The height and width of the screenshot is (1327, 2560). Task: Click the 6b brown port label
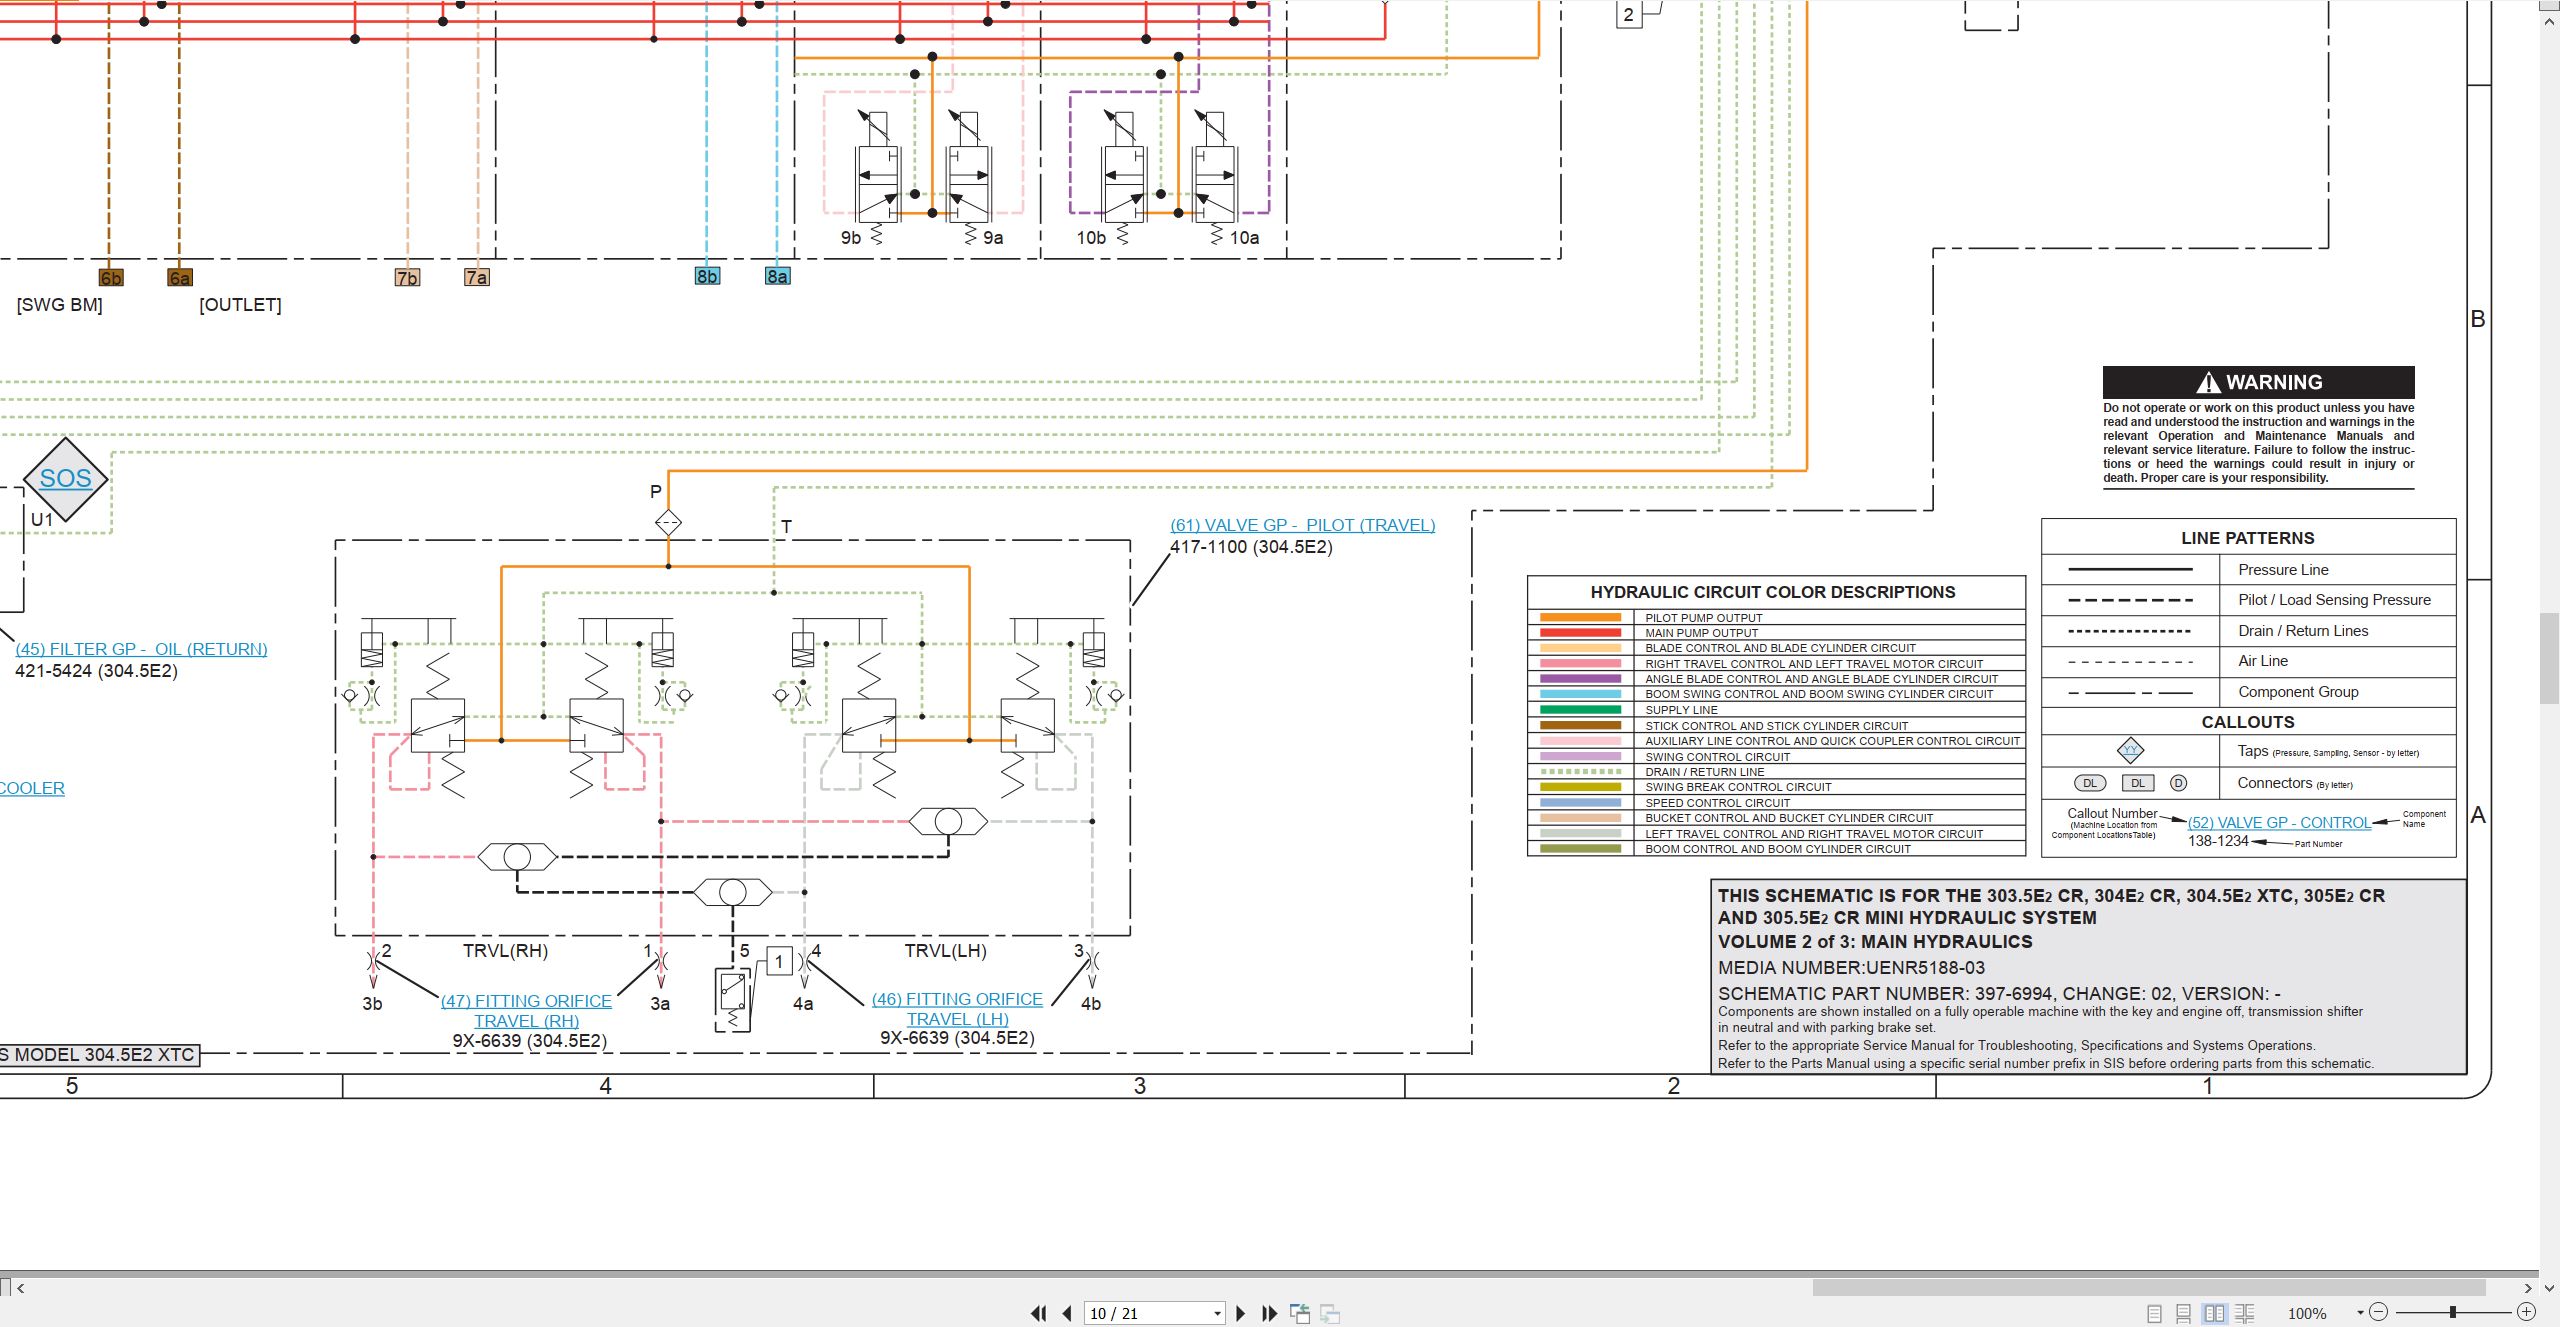pos(111,278)
